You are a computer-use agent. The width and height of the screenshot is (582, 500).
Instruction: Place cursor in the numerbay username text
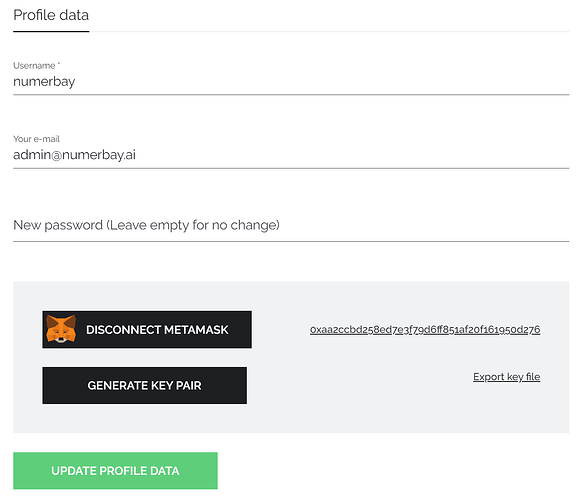[x=44, y=82]
